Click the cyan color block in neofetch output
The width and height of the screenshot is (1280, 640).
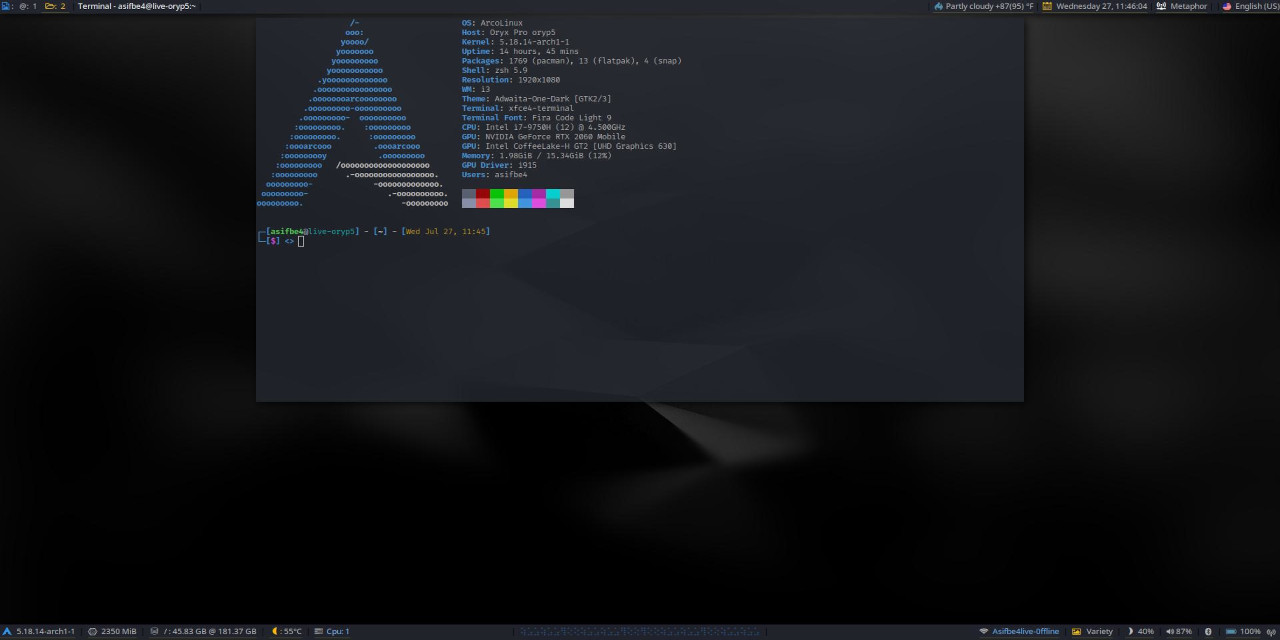[553, 194]
